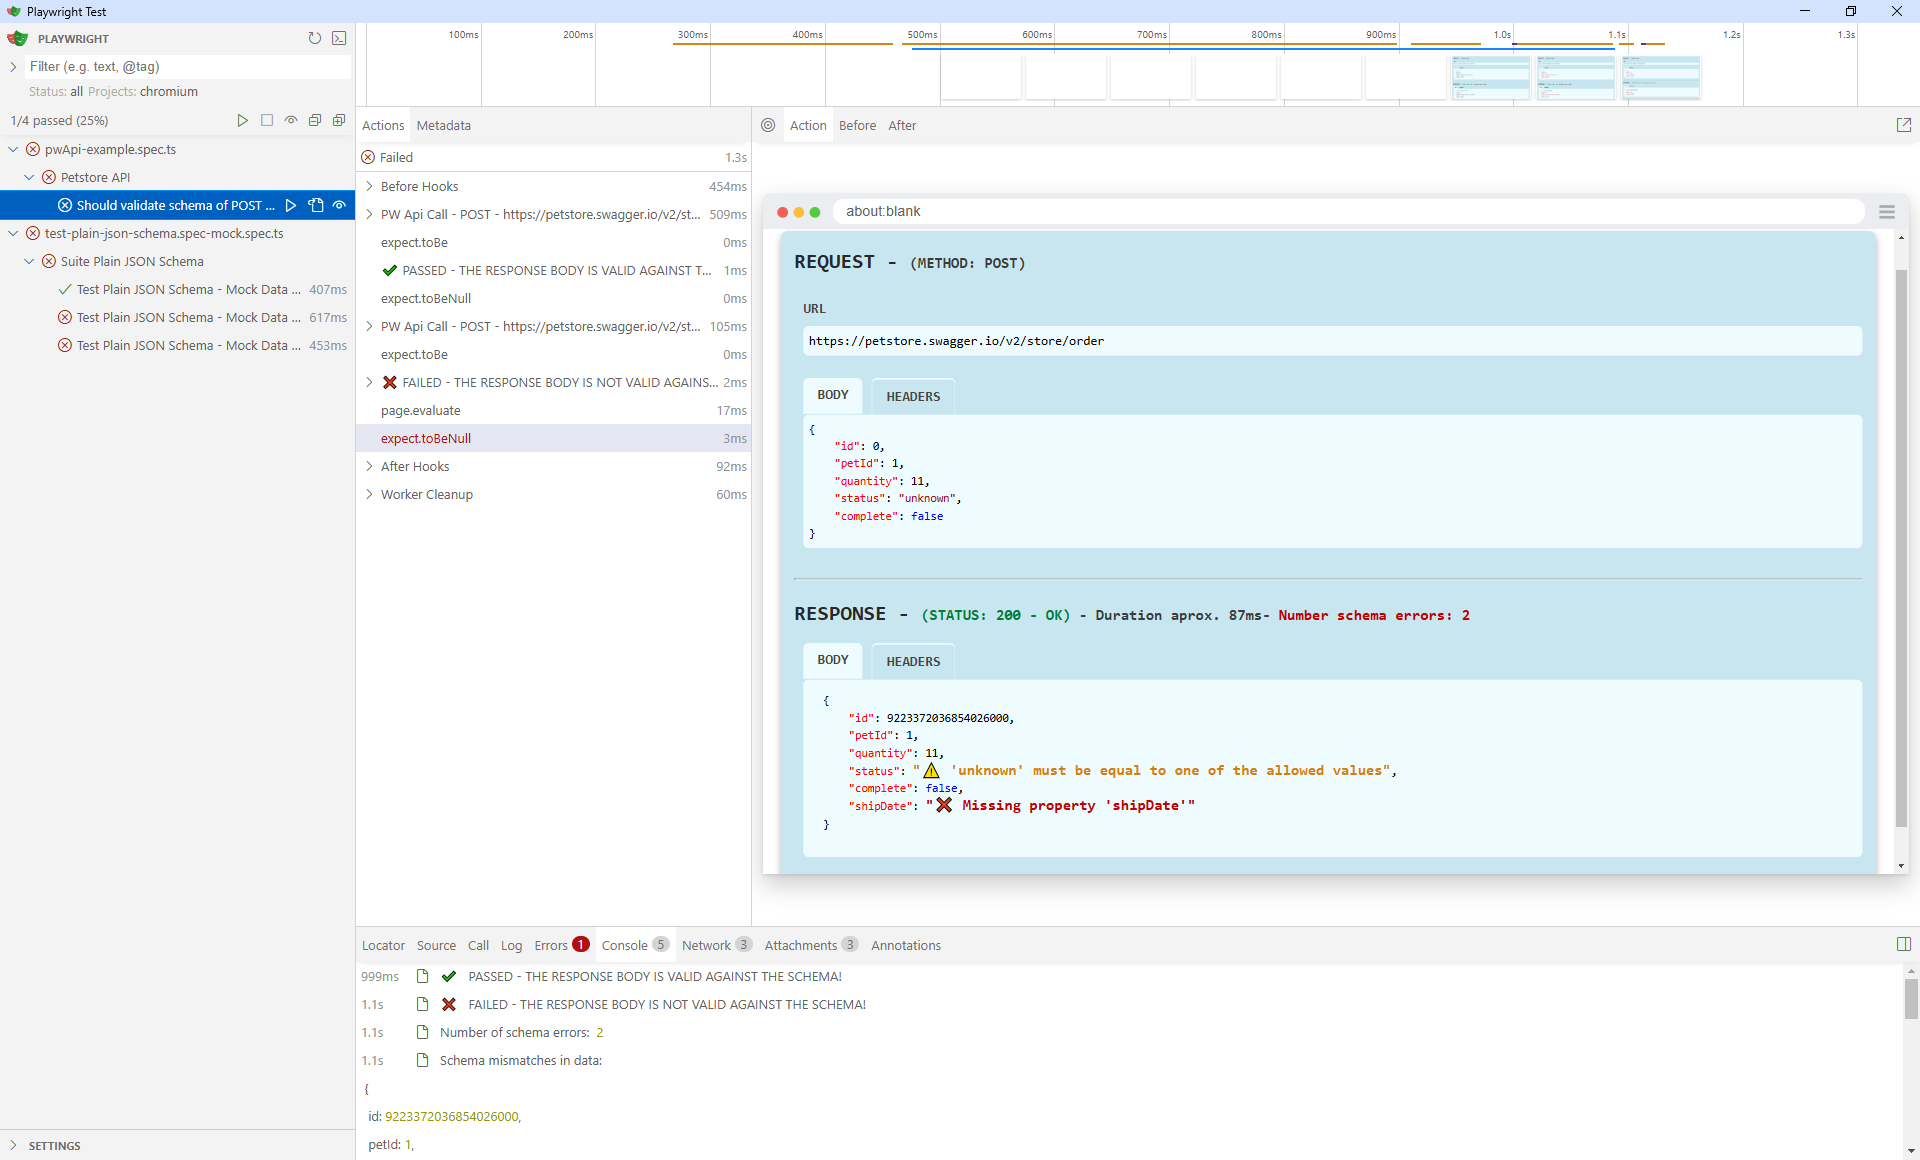Open snapshot in new tab icon
This screenshot has height=1160, width=1920.
1904,125
